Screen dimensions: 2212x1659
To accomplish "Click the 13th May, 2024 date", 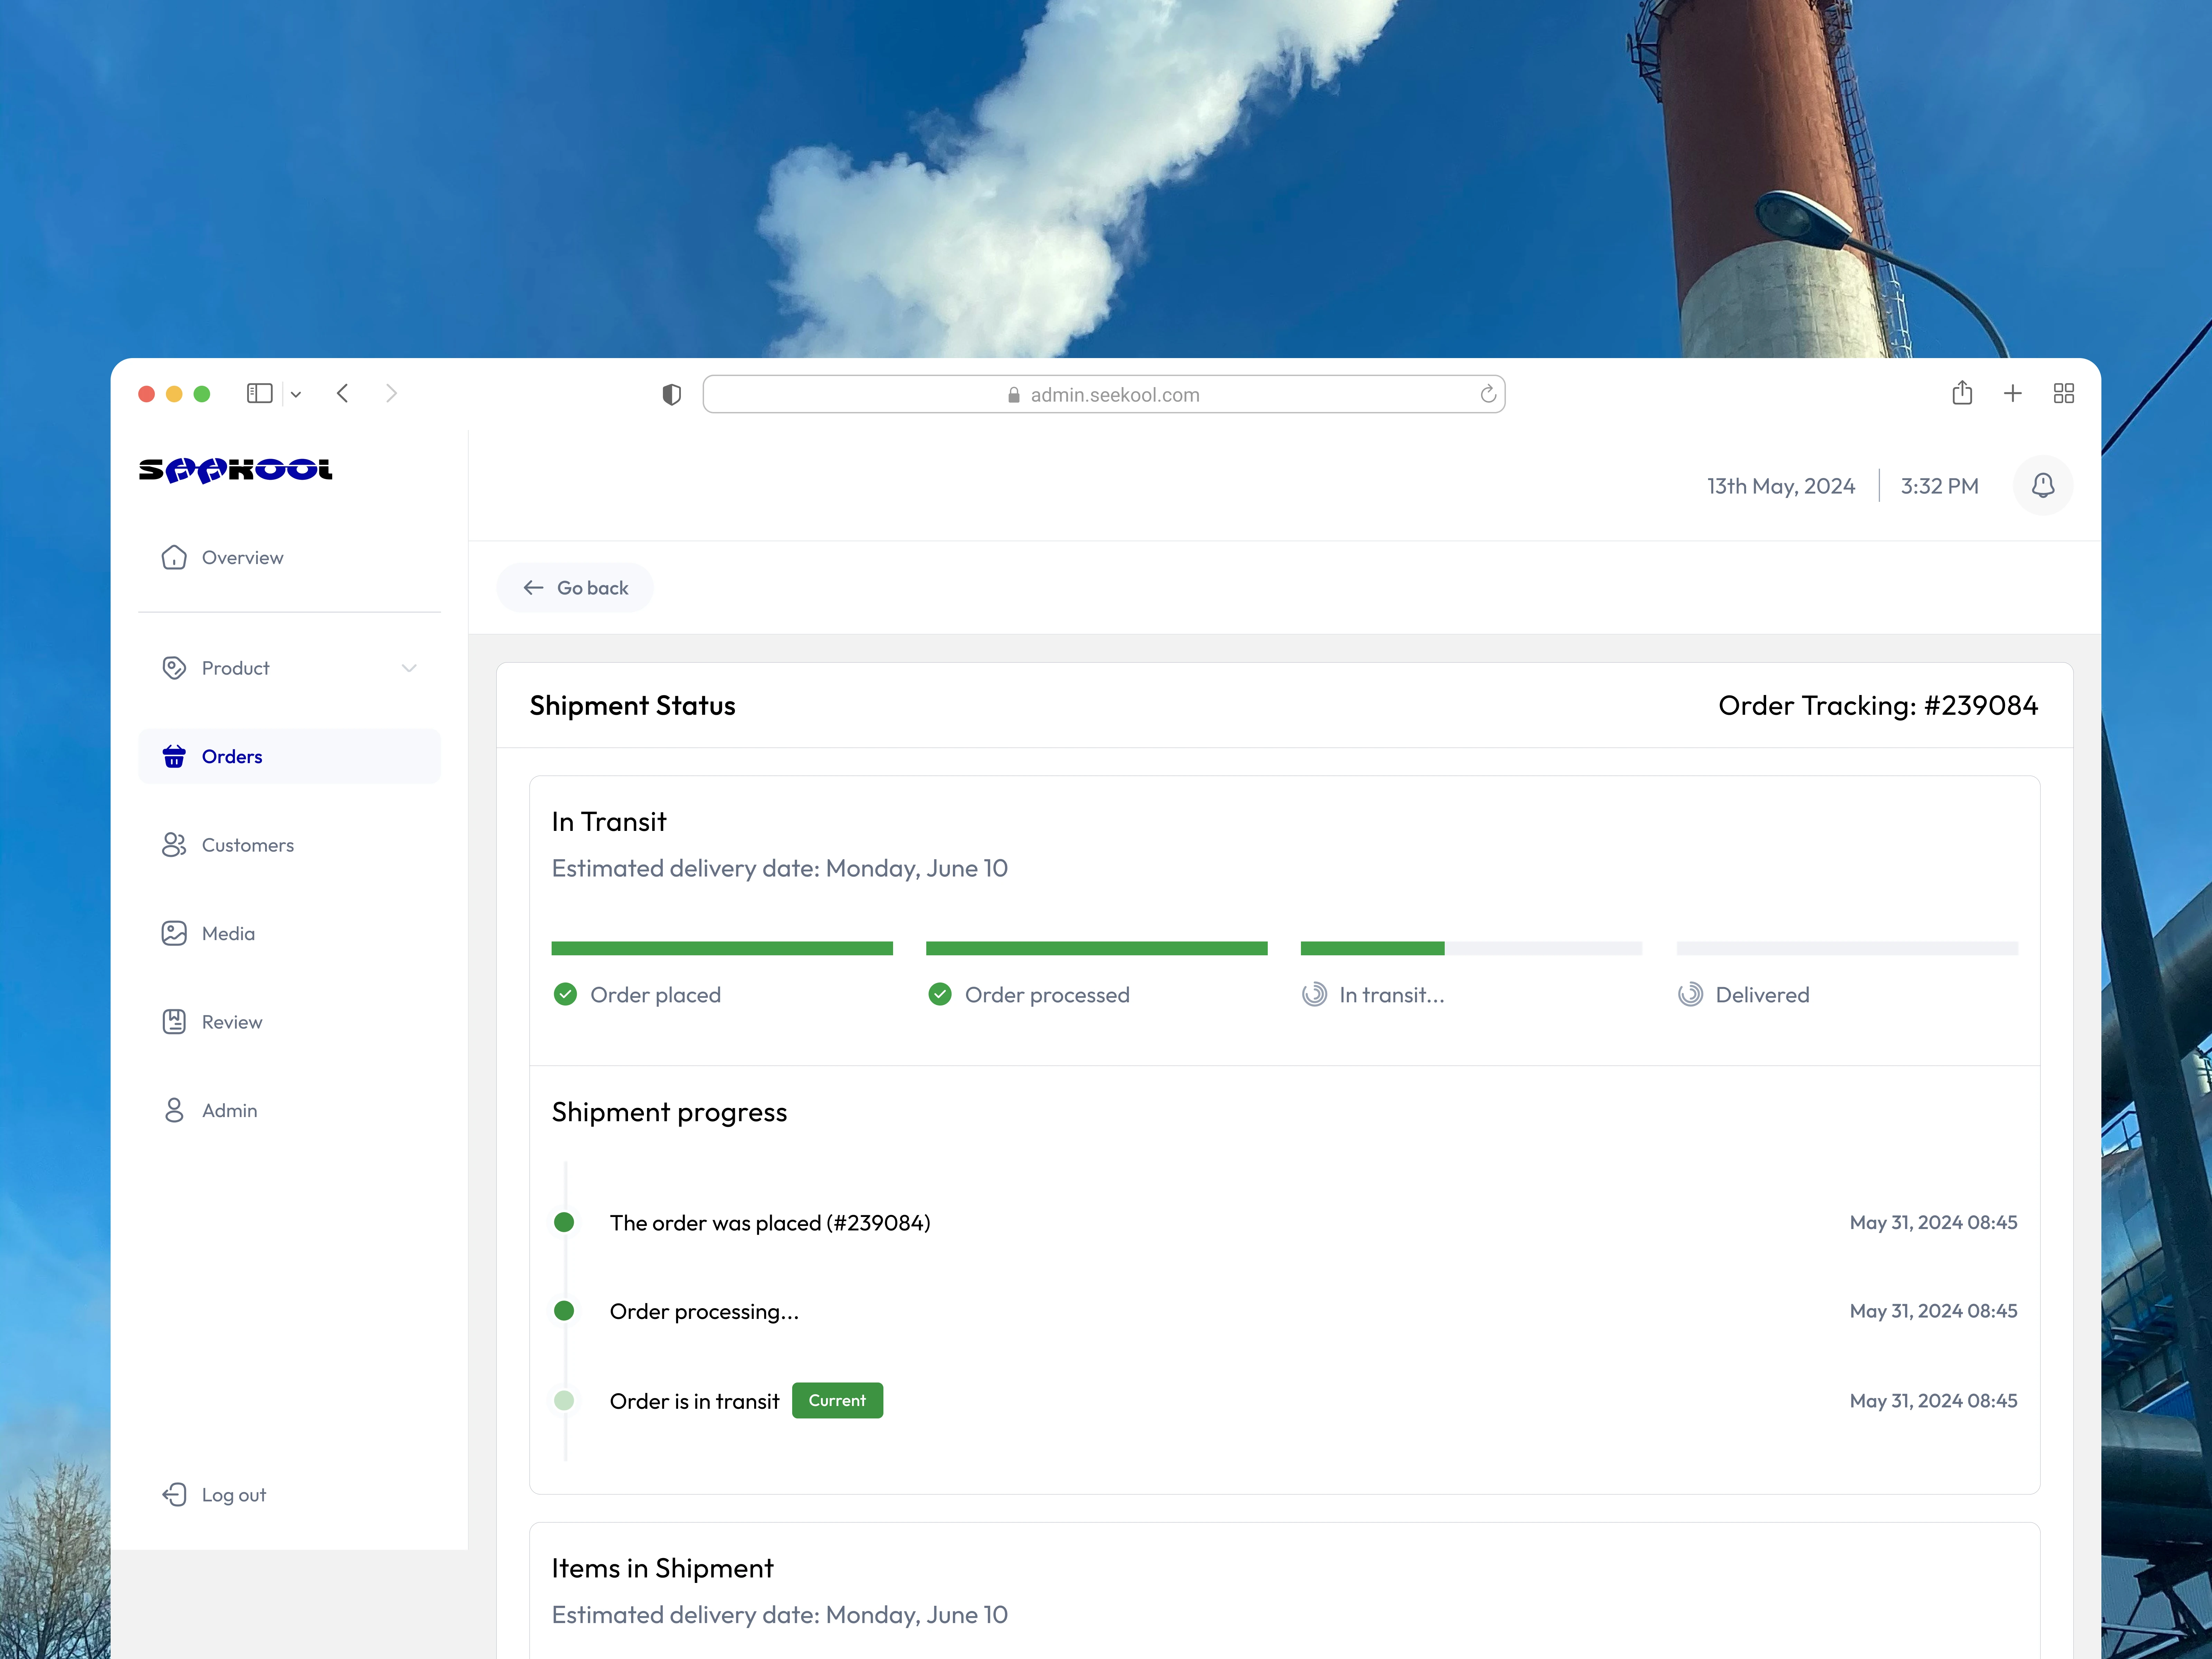I will 1781,486.
